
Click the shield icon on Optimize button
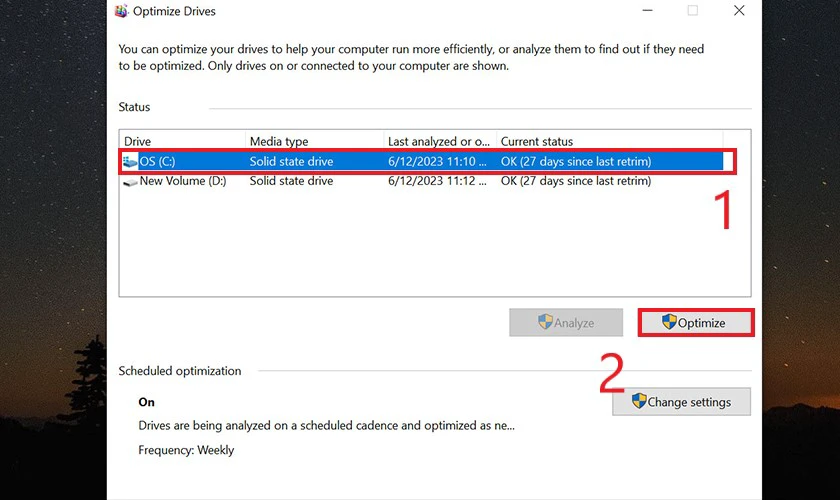tap(669, 322)
